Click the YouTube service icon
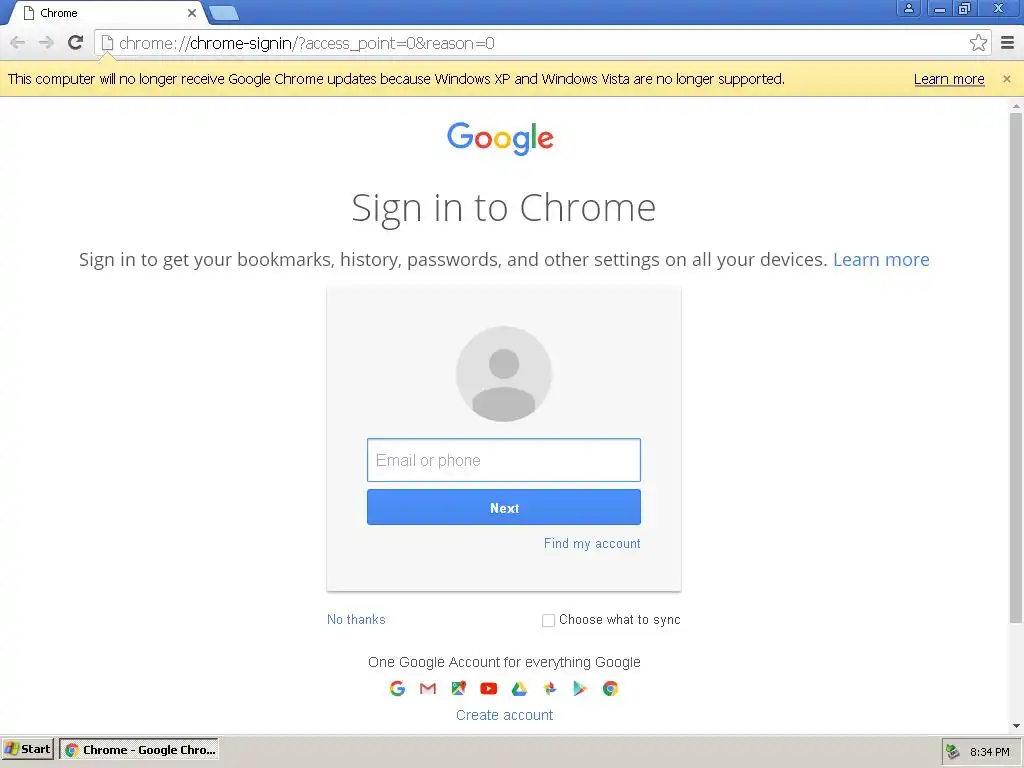This screenshot has width=1024, height=768. (488, 688)
